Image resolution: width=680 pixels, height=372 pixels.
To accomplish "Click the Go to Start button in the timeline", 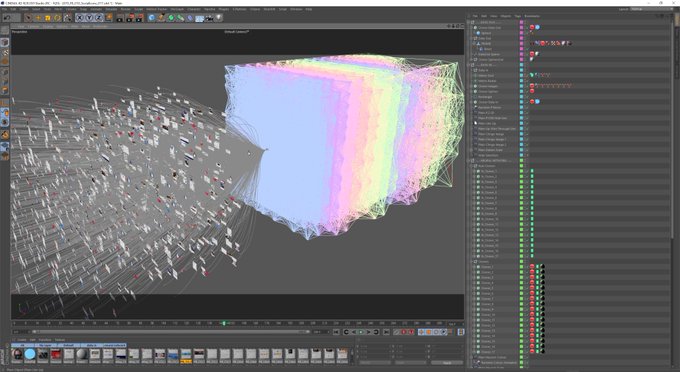I will pos(336,332).
